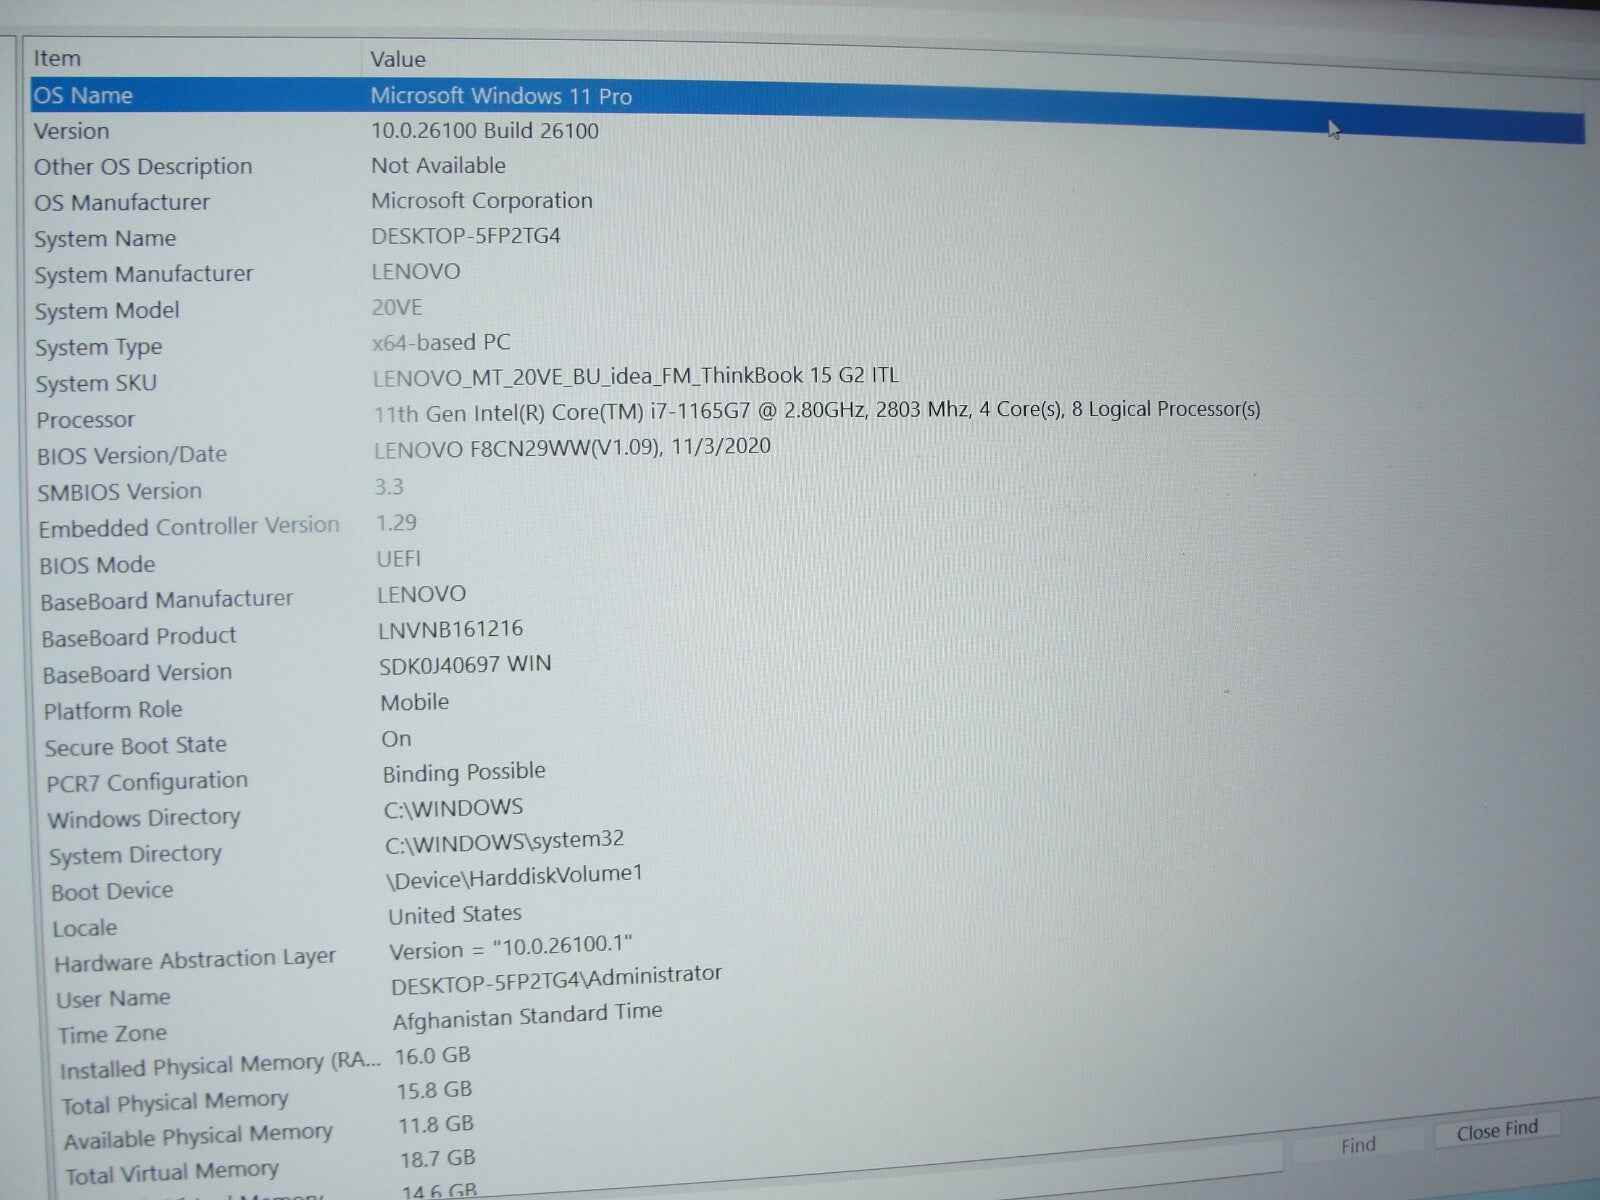This screenshot has height=1200, width=1600.
Task: Select the System Manufacturer row
Action: [x=144, y=274]
